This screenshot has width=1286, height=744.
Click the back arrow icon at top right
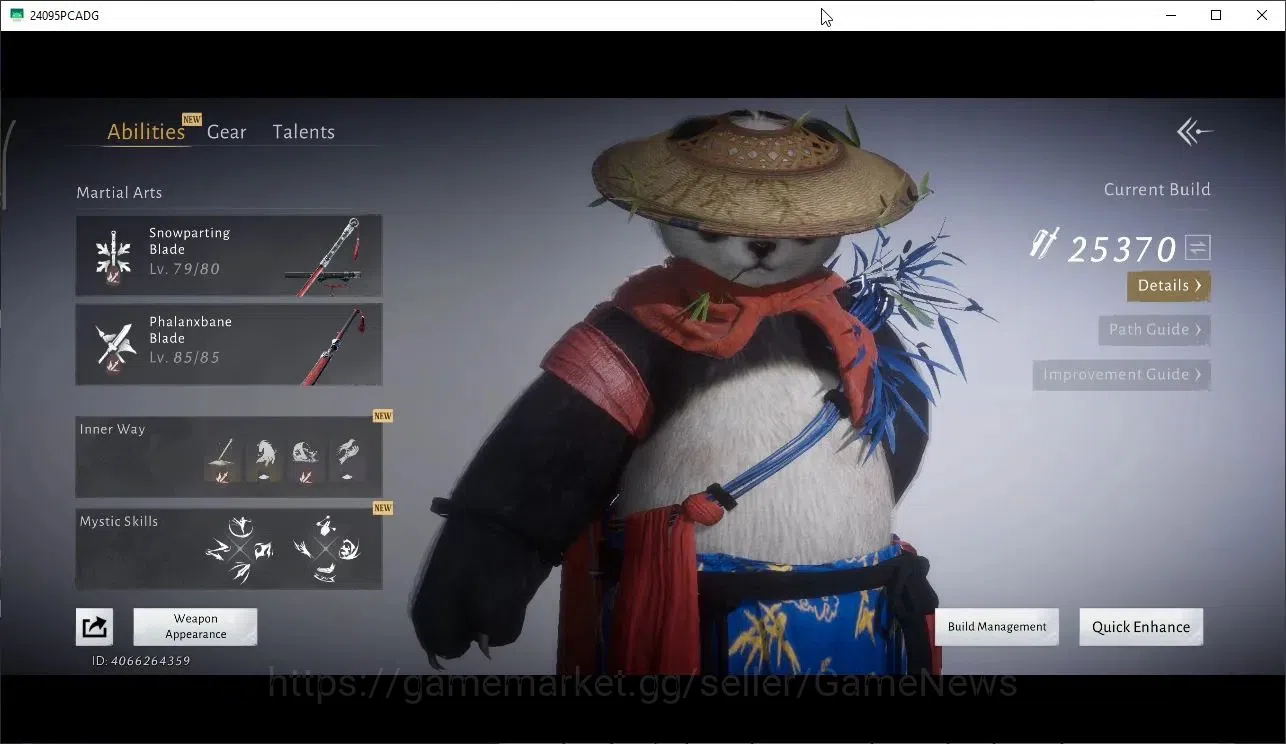point(1194,131)
